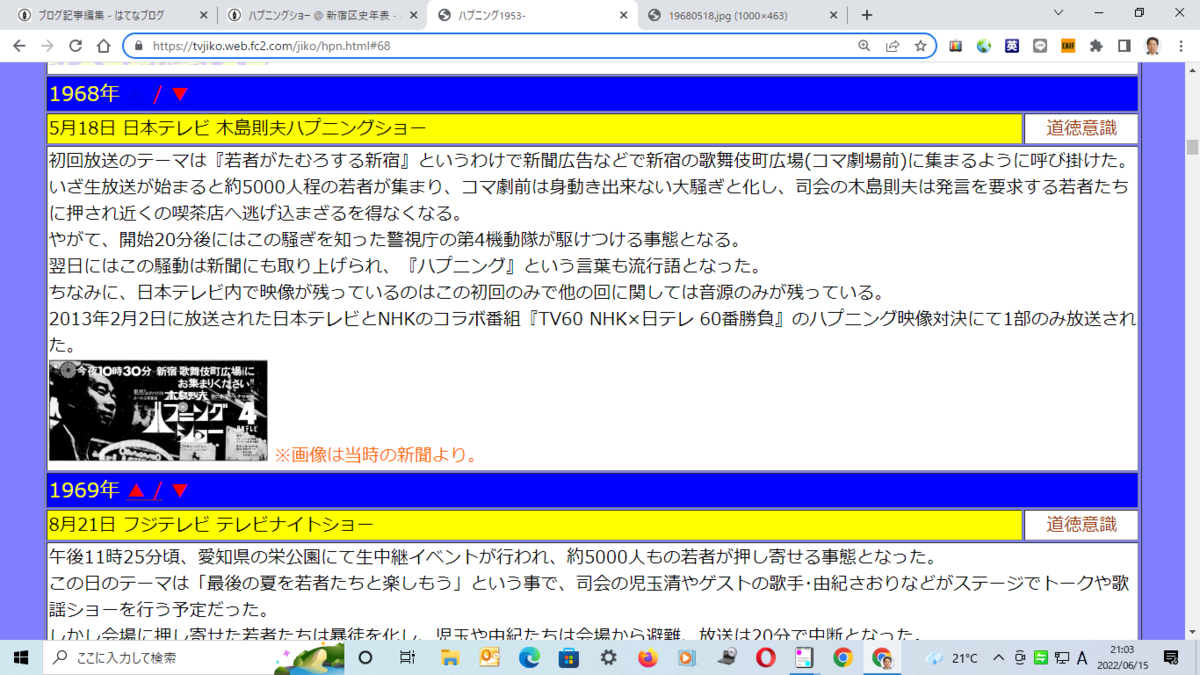Launch Opera from the taskbar
Viewport: 1200px width, 675px height.
coord(765,657)
